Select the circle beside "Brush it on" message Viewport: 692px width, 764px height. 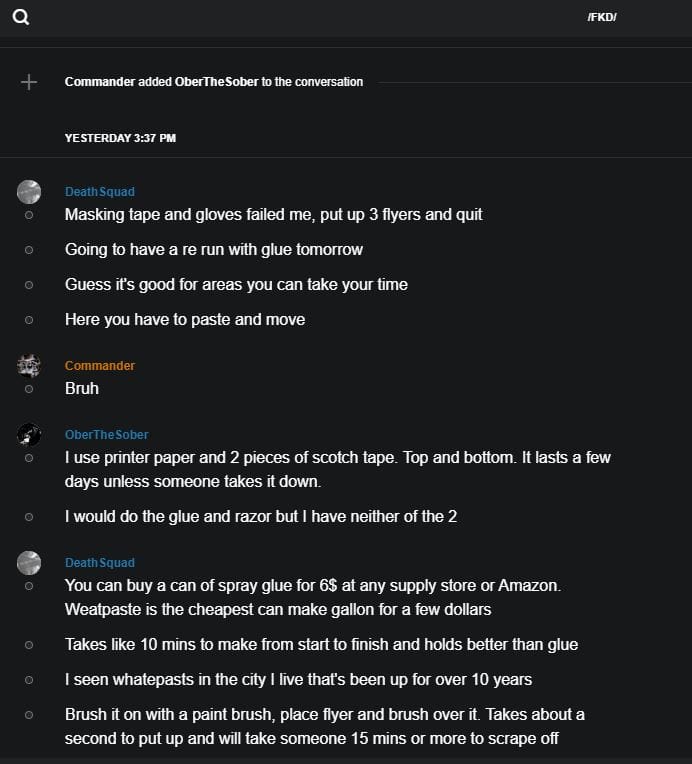tap(29, 715)
